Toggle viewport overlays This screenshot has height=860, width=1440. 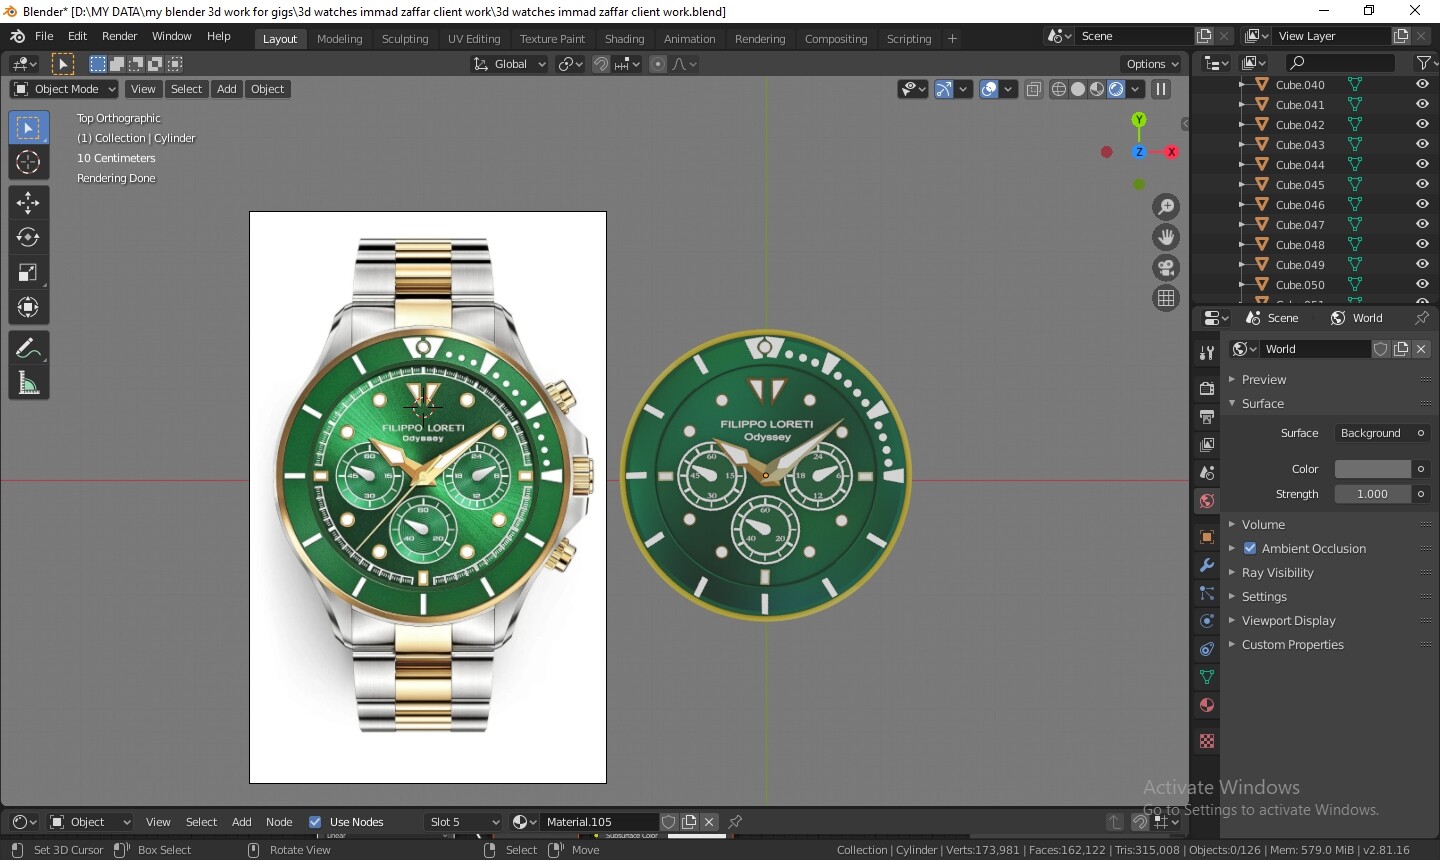point(989,89)
